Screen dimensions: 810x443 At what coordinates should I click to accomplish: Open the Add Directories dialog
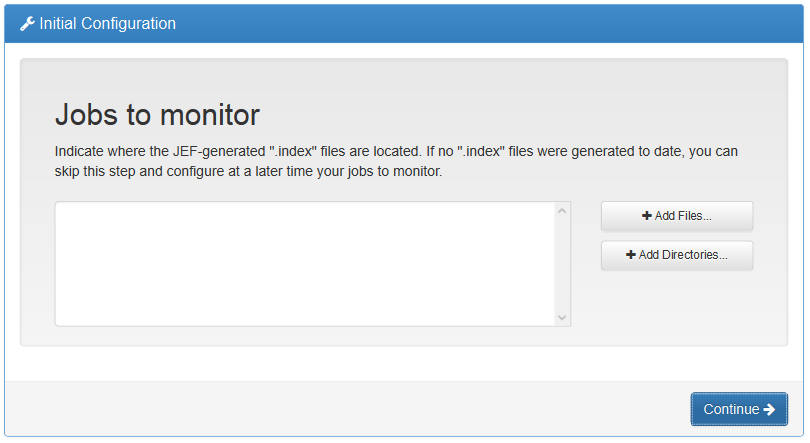point(677,255)
